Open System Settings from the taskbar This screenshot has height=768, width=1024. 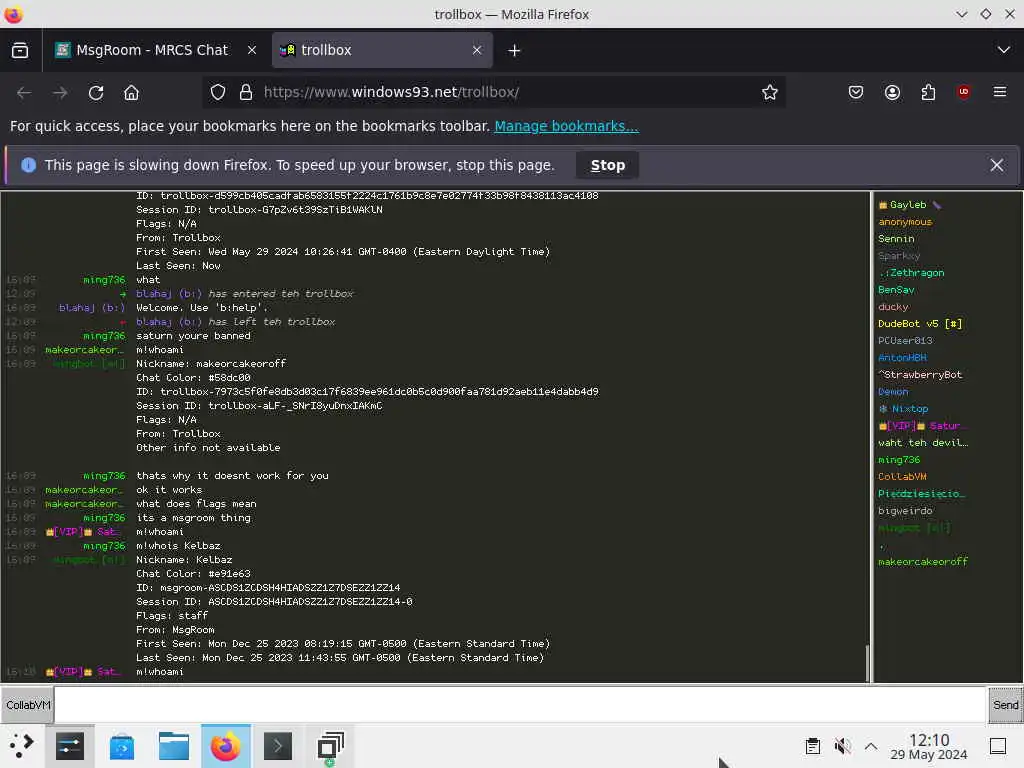pyautogui.click(x=69, y=746)
